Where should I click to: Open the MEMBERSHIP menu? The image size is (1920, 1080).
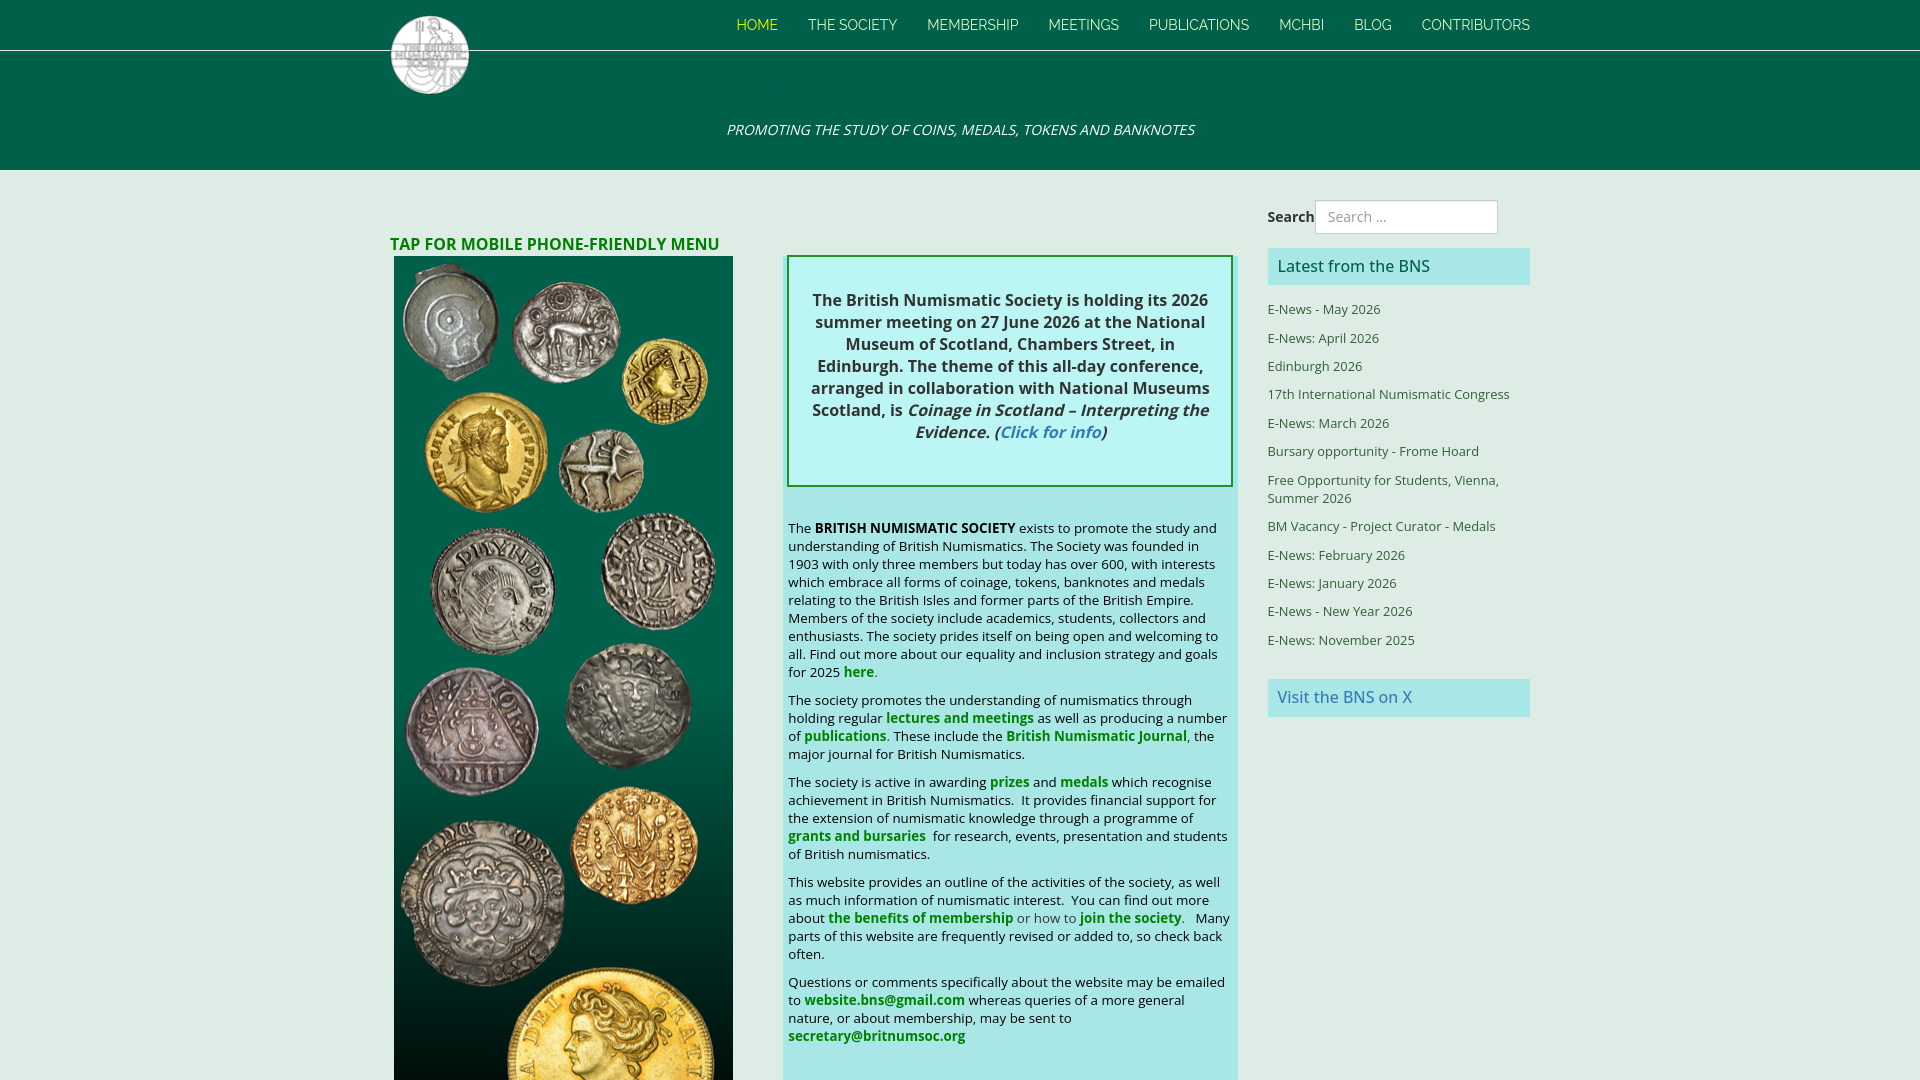click(x=972, y=25)
